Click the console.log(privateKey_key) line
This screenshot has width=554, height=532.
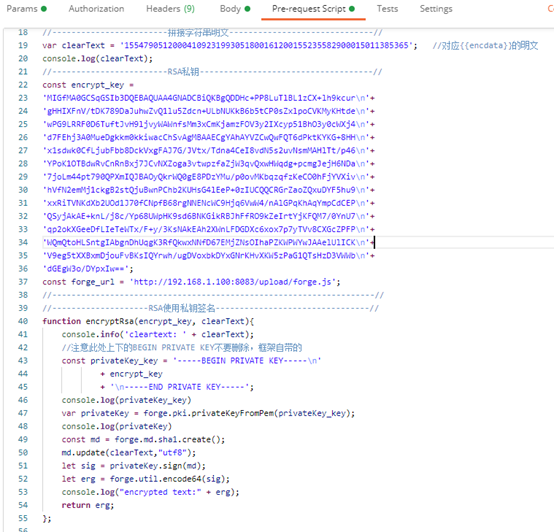pos(126,400)
